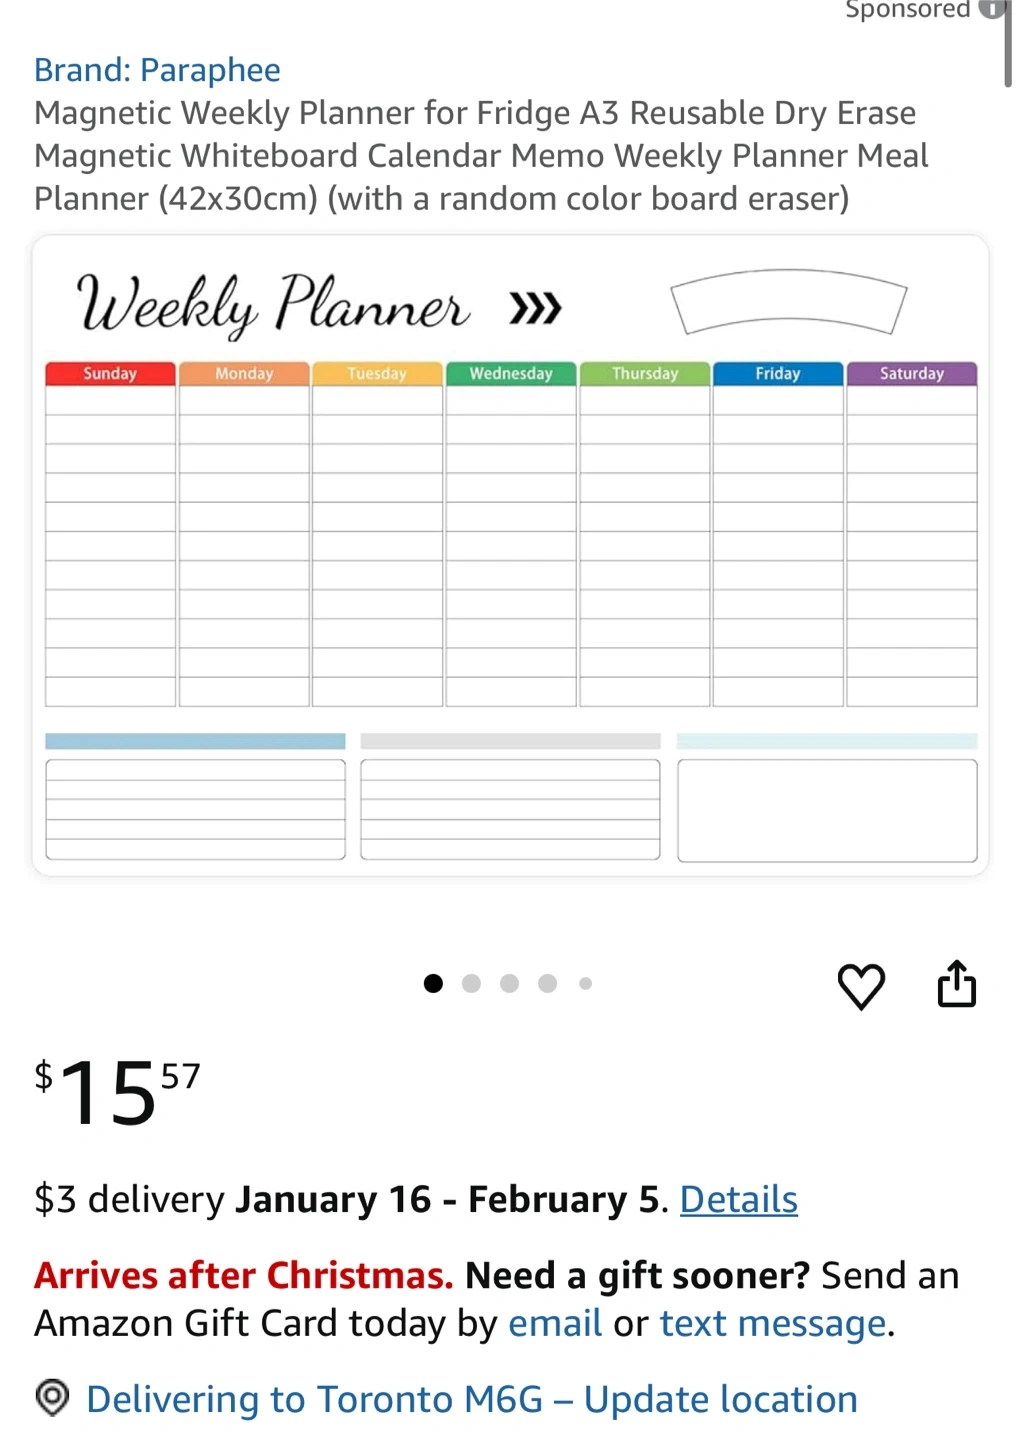Image resolution: width=1019 pixels, height=1440 pixels.
Task: Open the Weekly Planner product image
Action: coord(510,556)
